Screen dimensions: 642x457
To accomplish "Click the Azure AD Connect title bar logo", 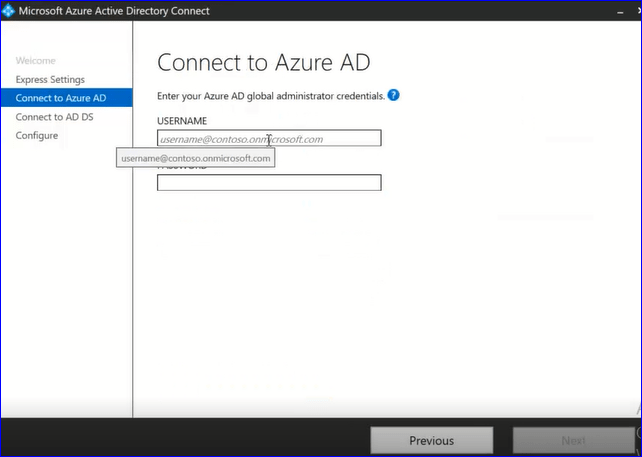I will pos(8,11).
